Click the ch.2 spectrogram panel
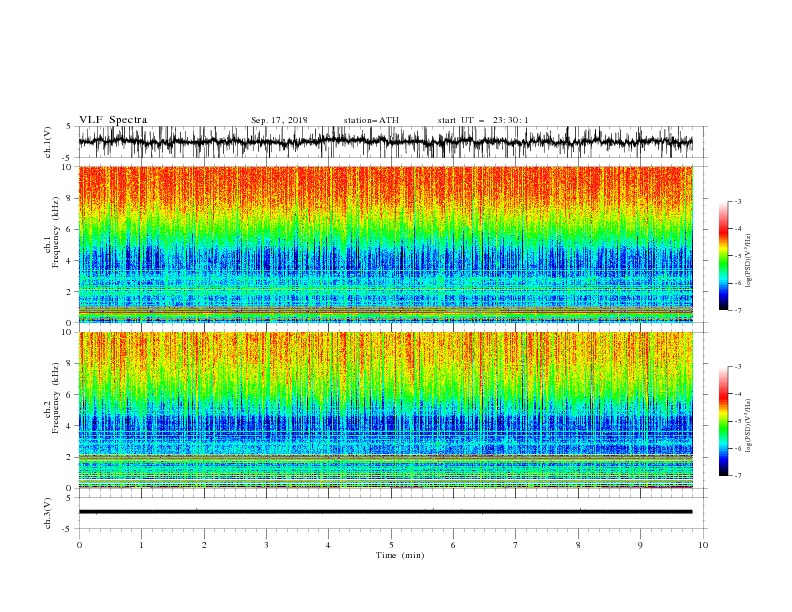Image resolution: width=792 pixels, height=612 pixels. click(385, 410)
